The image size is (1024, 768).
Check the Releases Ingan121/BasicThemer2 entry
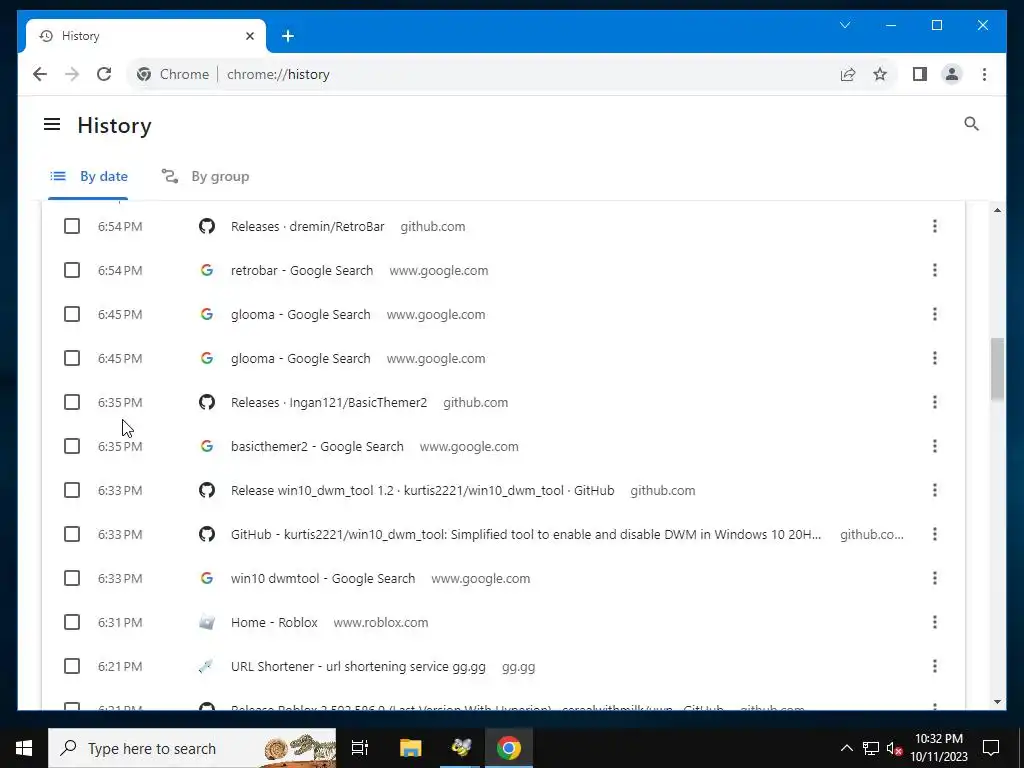(72, 402)
